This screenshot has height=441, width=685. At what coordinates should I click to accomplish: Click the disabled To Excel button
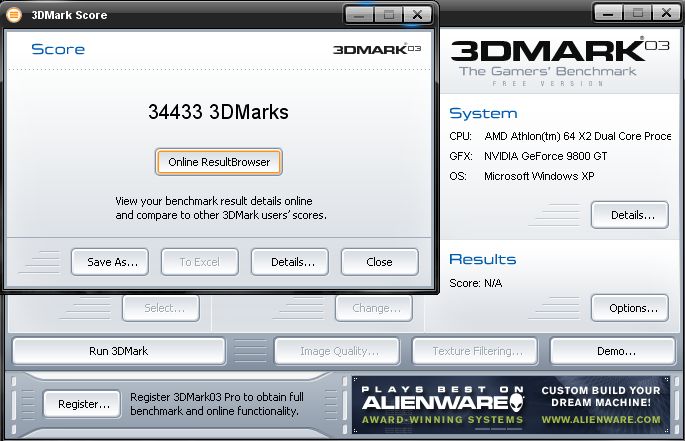point(200,262)
